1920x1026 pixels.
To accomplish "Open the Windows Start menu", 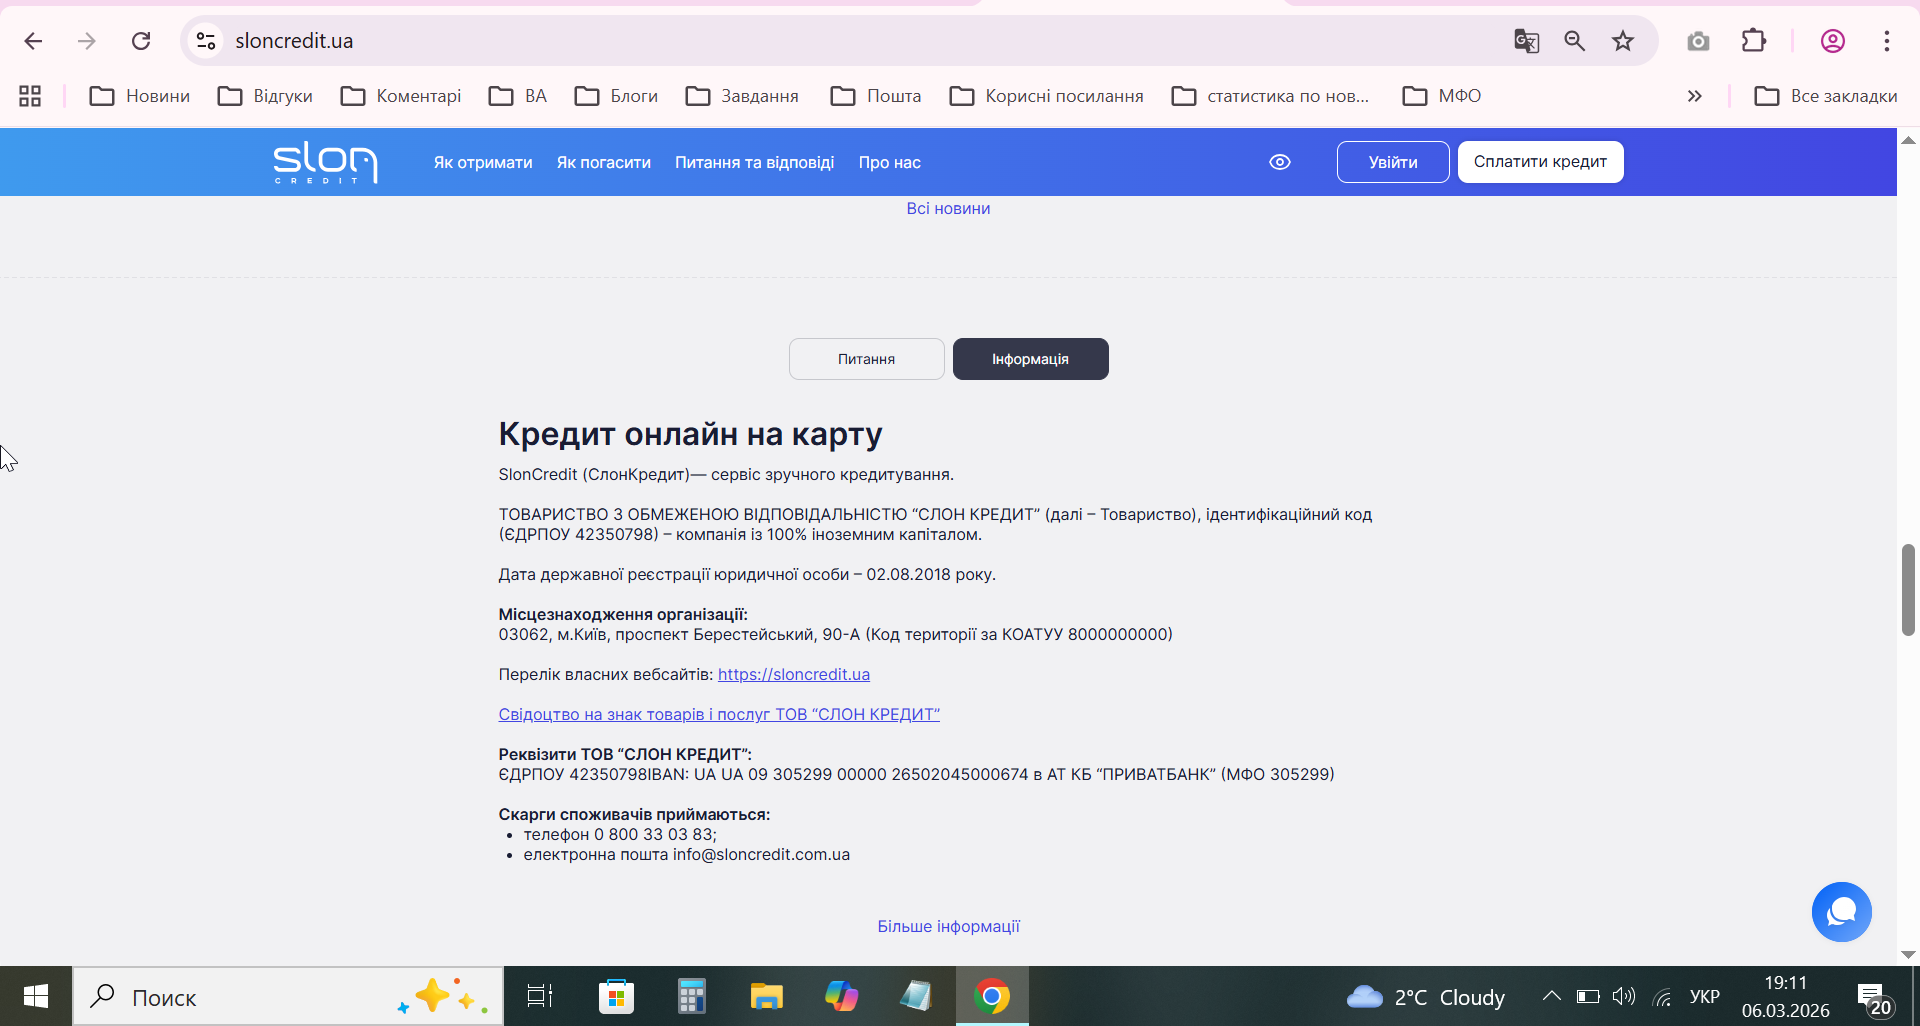I will (x=36, y=996).
